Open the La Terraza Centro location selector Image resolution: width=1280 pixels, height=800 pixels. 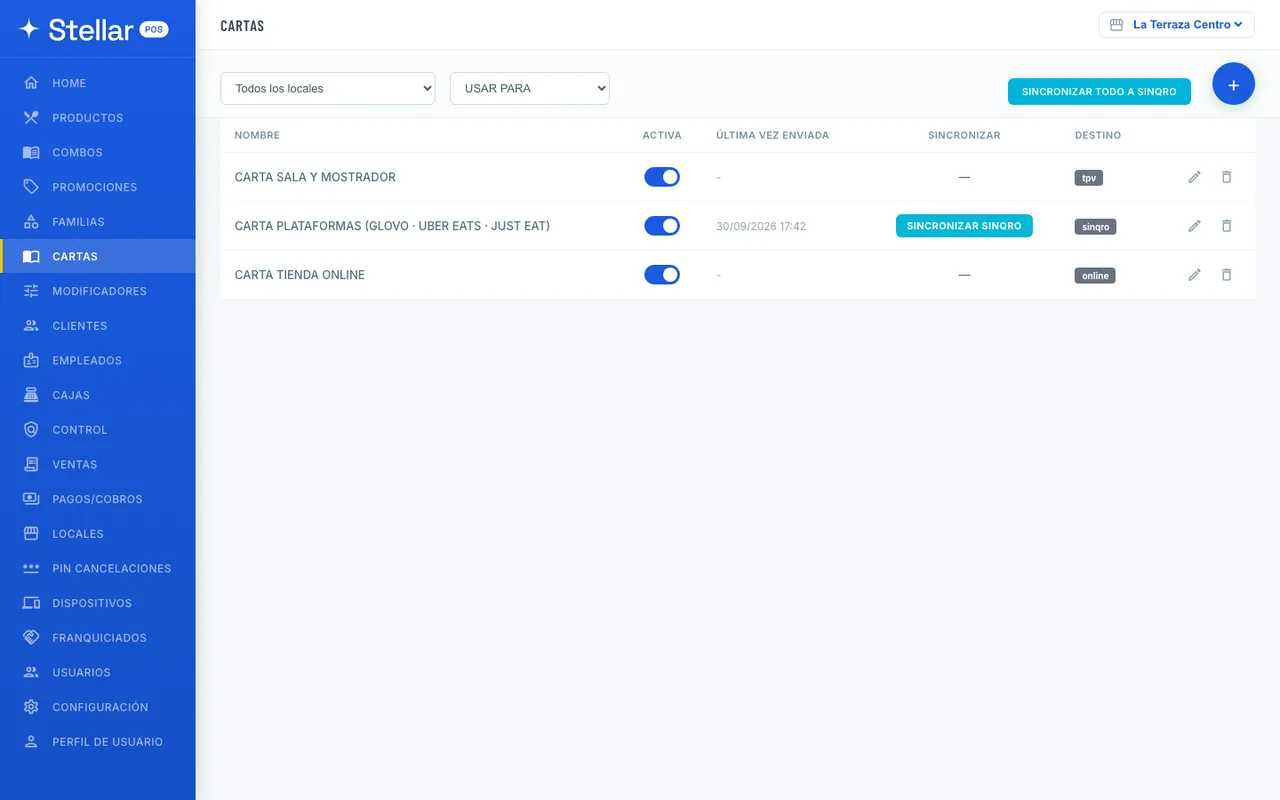1177,25
